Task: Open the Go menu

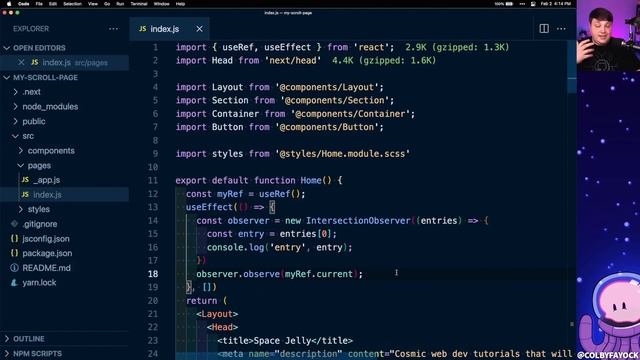Action: pyautogui.click(x=107, y=4)
